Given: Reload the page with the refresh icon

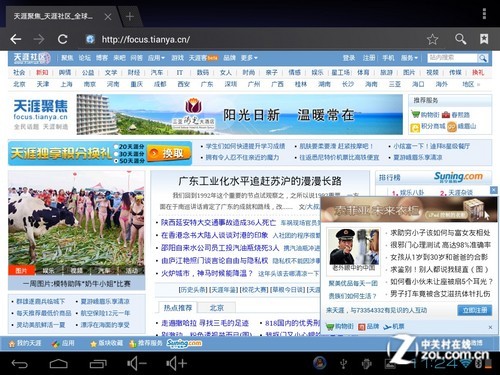Looking at the screenshot, I should pyautogui.click(x=63, y=39).
